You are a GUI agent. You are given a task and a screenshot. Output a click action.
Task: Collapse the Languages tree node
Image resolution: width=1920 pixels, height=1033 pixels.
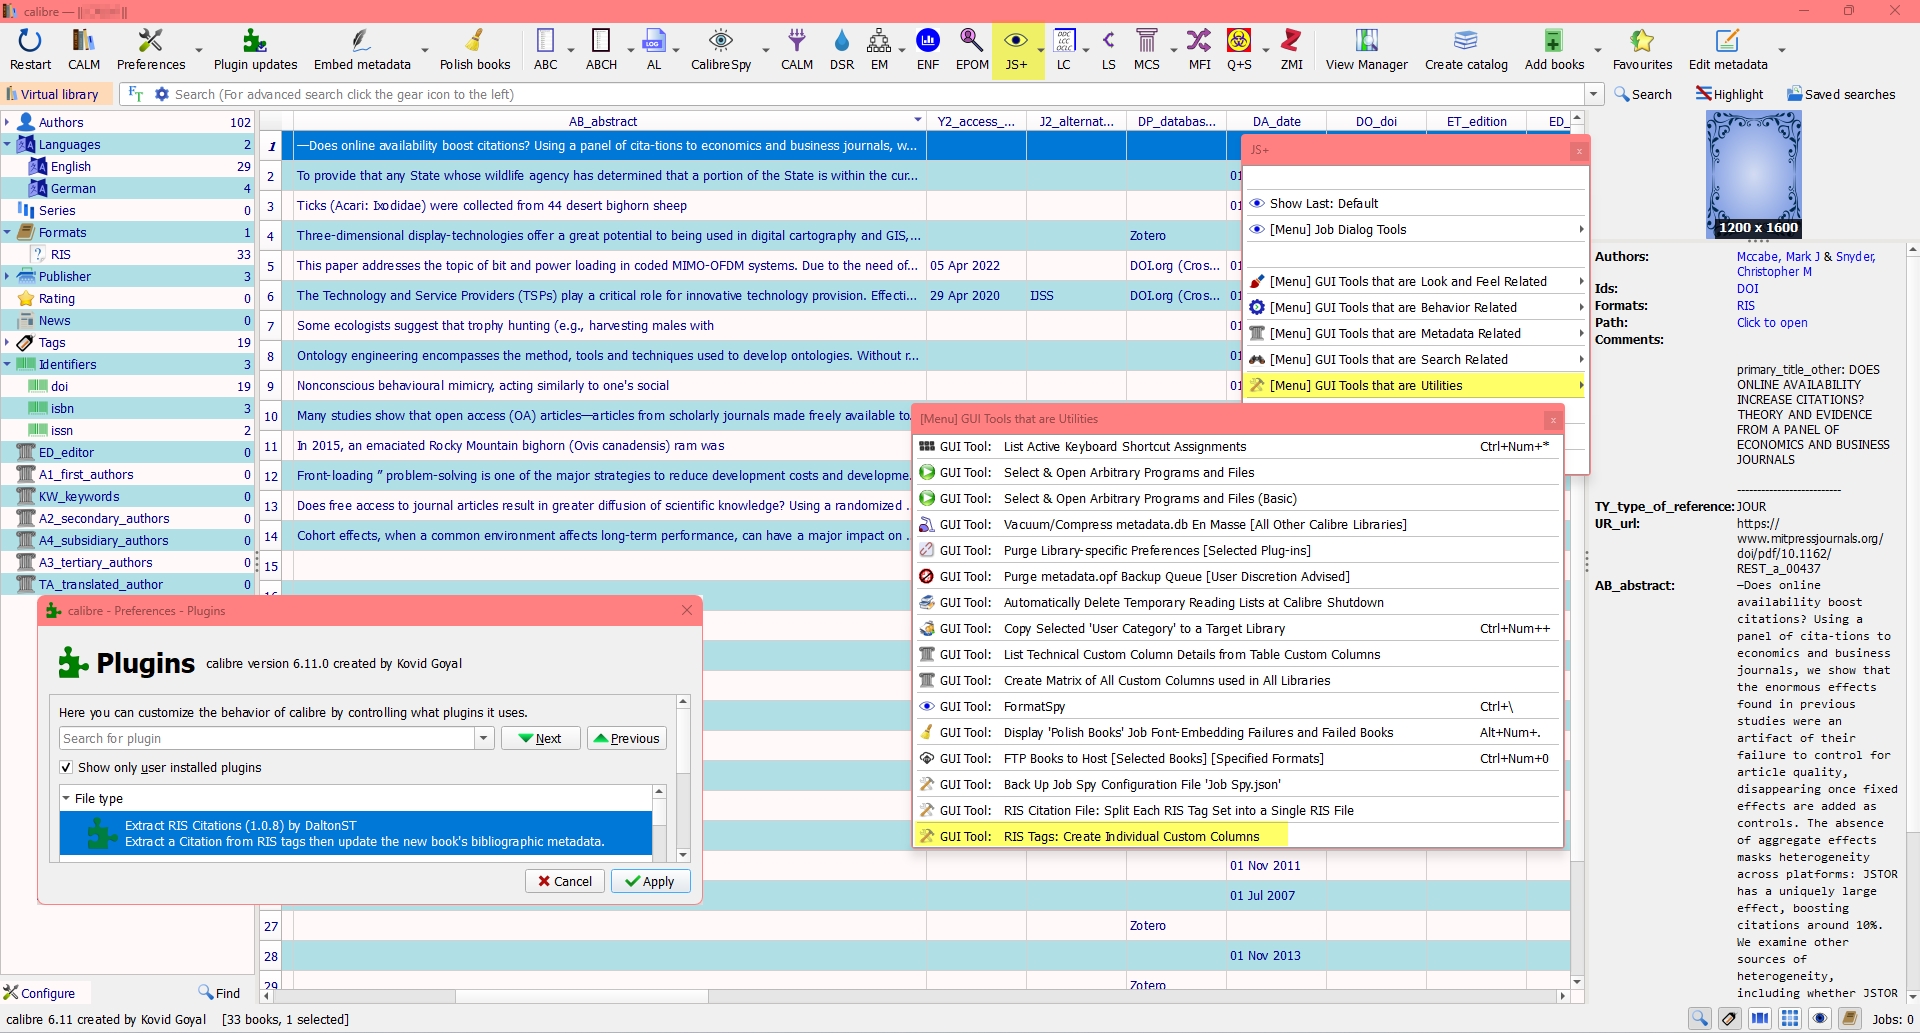(x=7, y=144)
